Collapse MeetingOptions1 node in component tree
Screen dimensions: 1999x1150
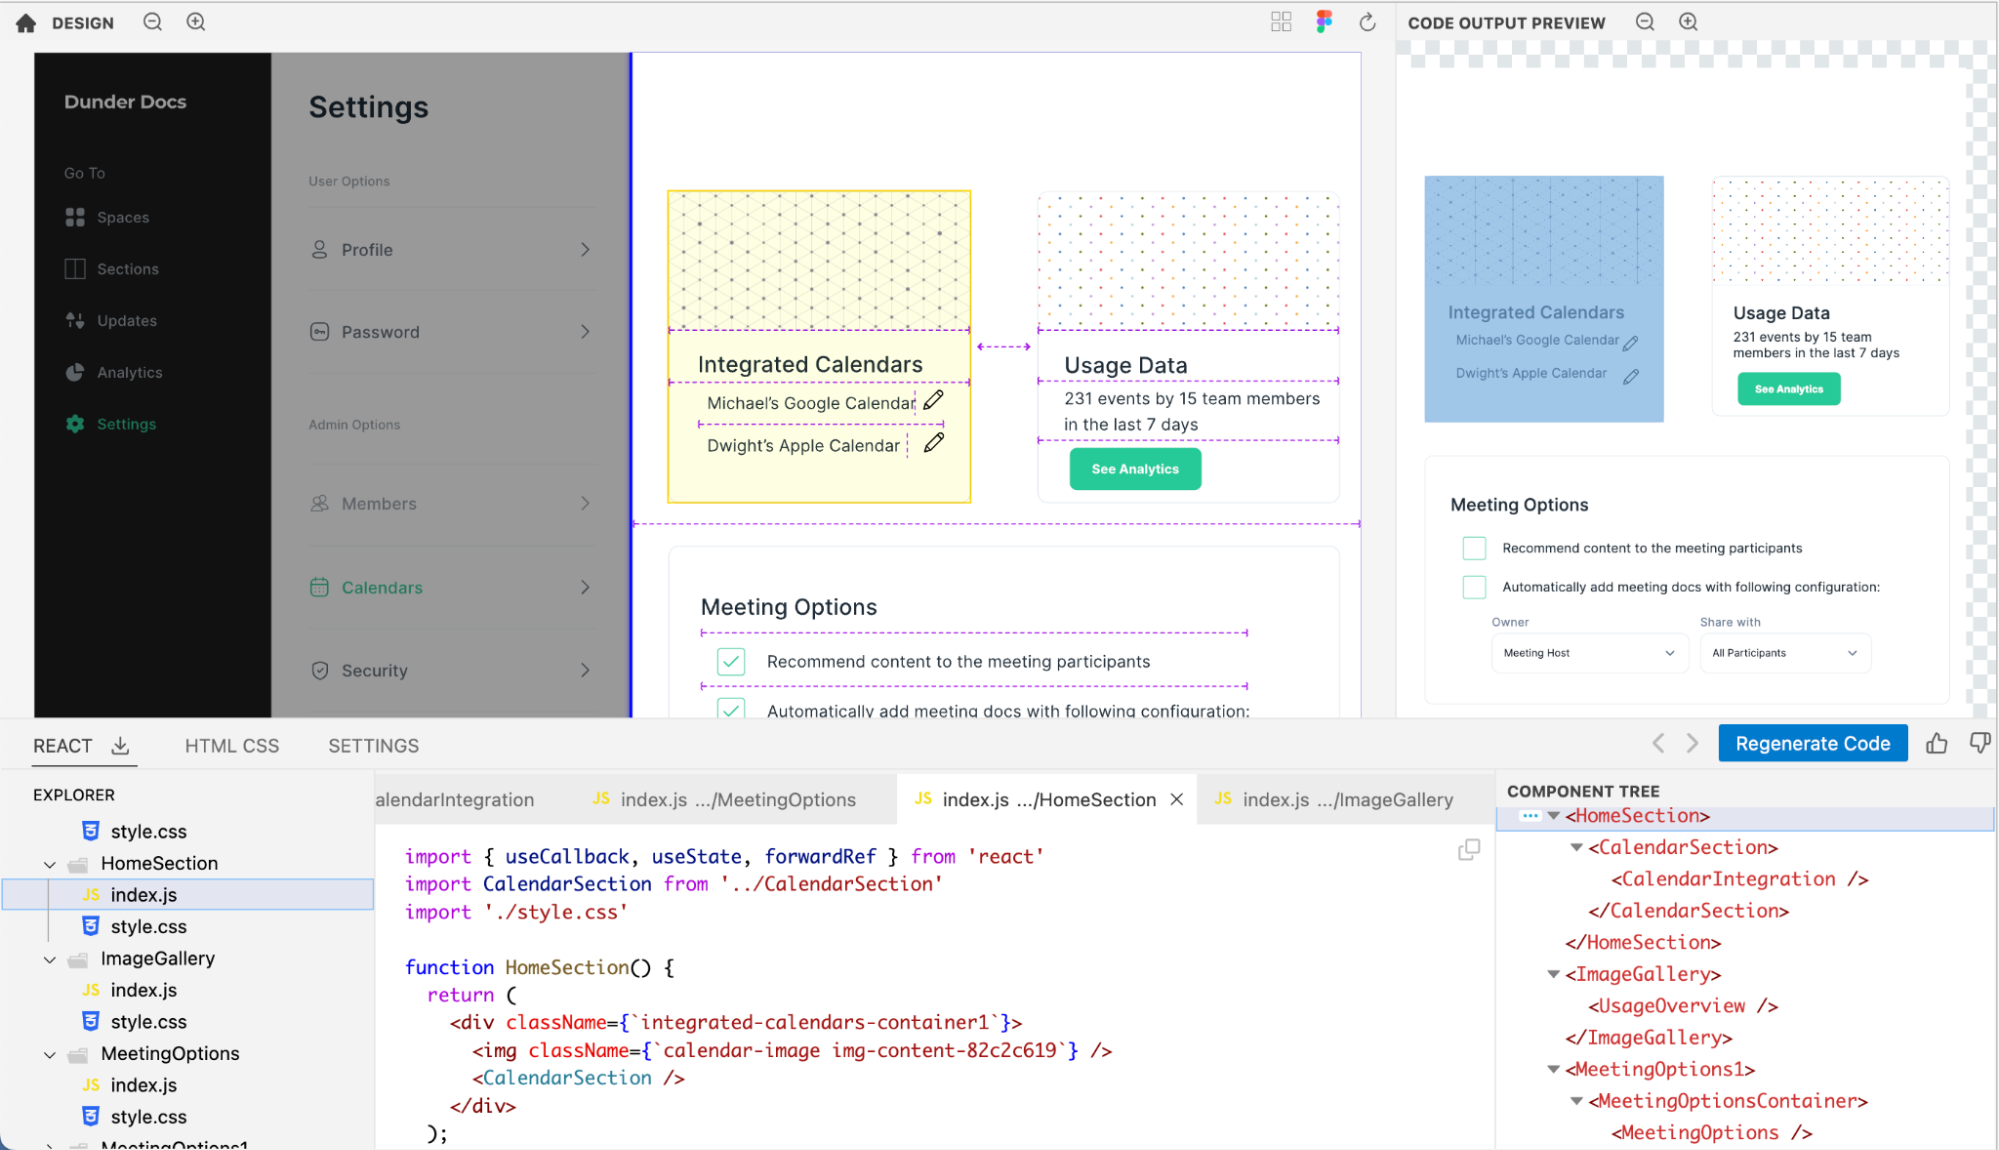(1554, 1069)
